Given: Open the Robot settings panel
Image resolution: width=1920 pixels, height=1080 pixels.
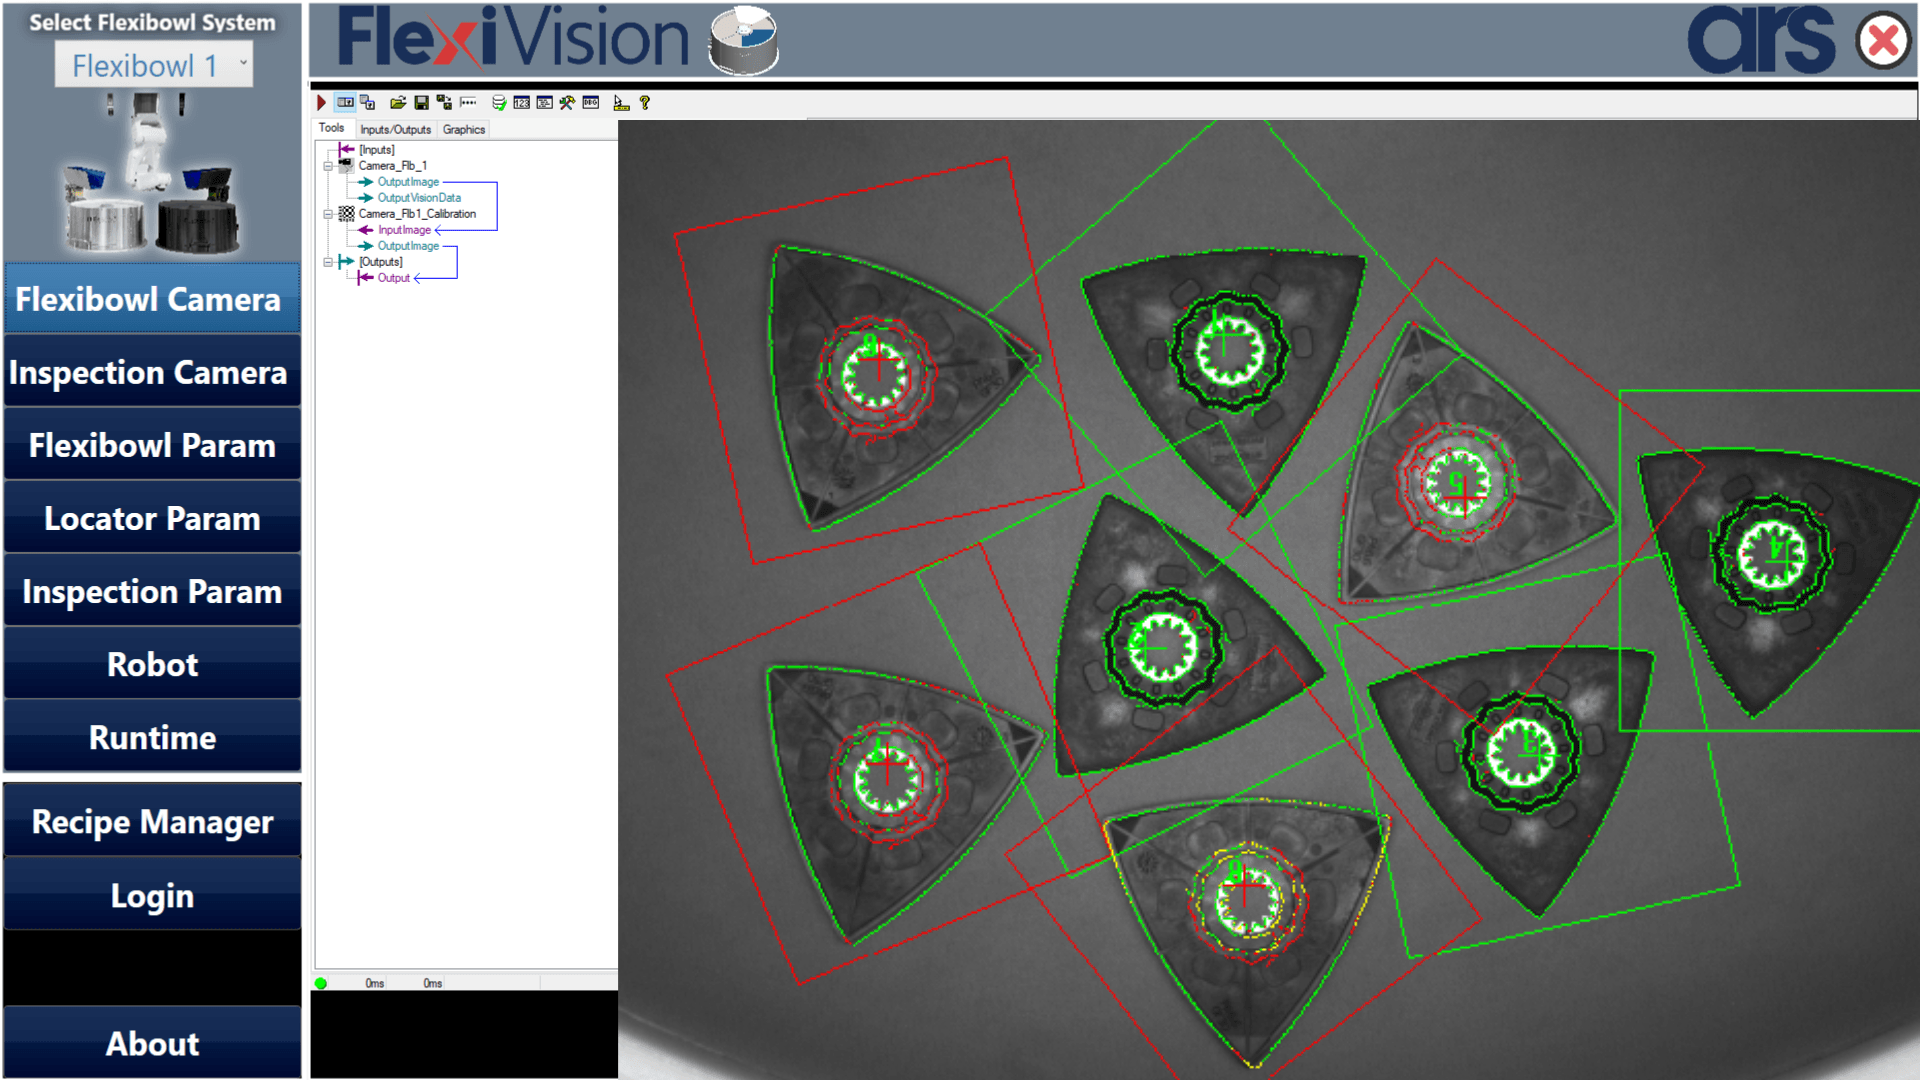Looking at the screenshot, I should pos(151,664).
